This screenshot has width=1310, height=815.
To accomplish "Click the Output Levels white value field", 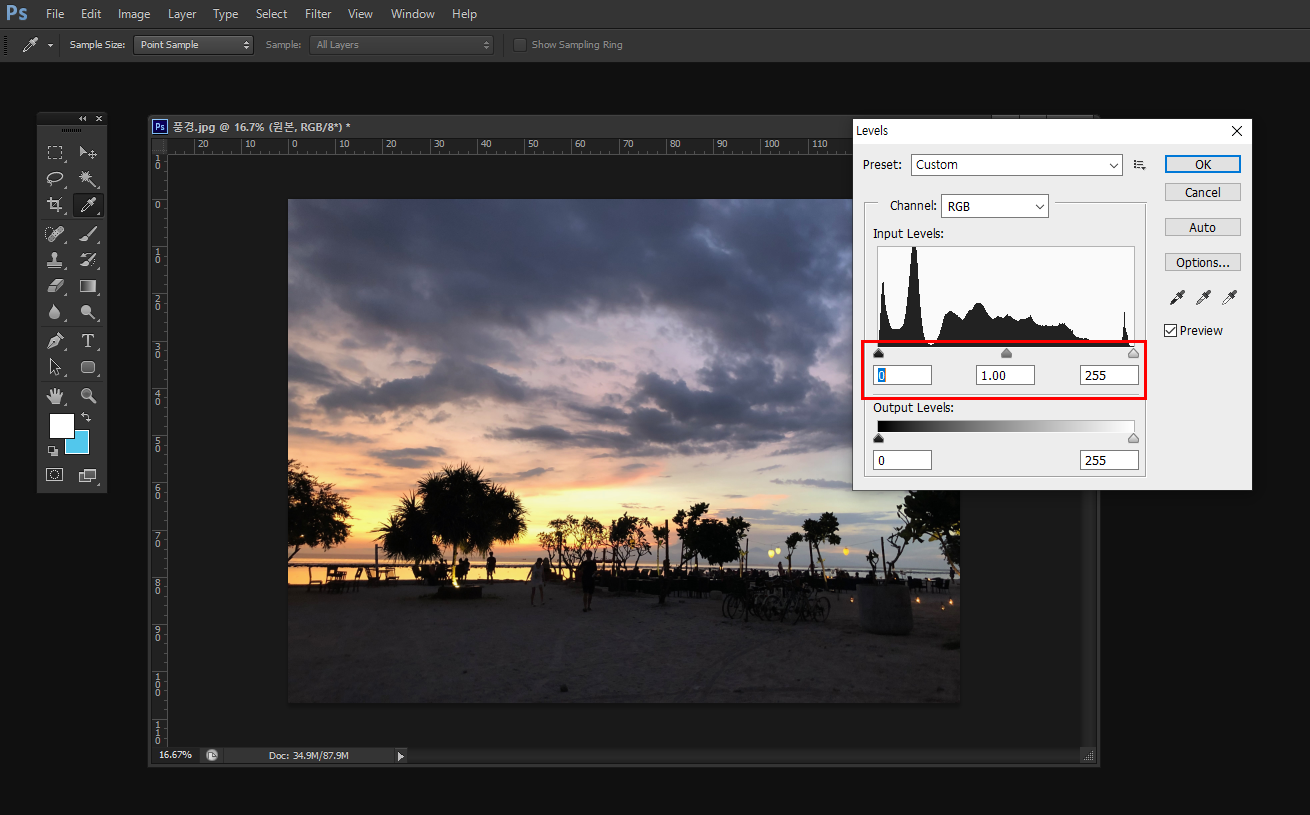I will tap(1108, 460).
